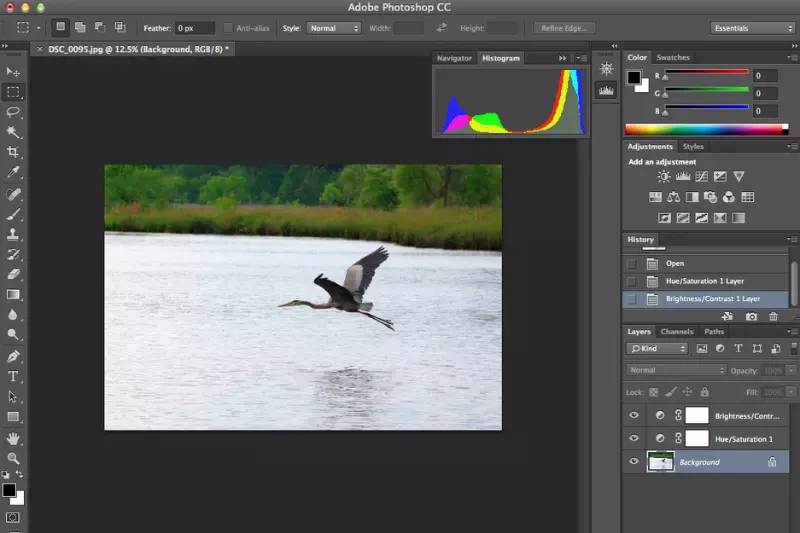Select the Path Selection tool
The image size is (800, 533).
click(x=13, y=397)
